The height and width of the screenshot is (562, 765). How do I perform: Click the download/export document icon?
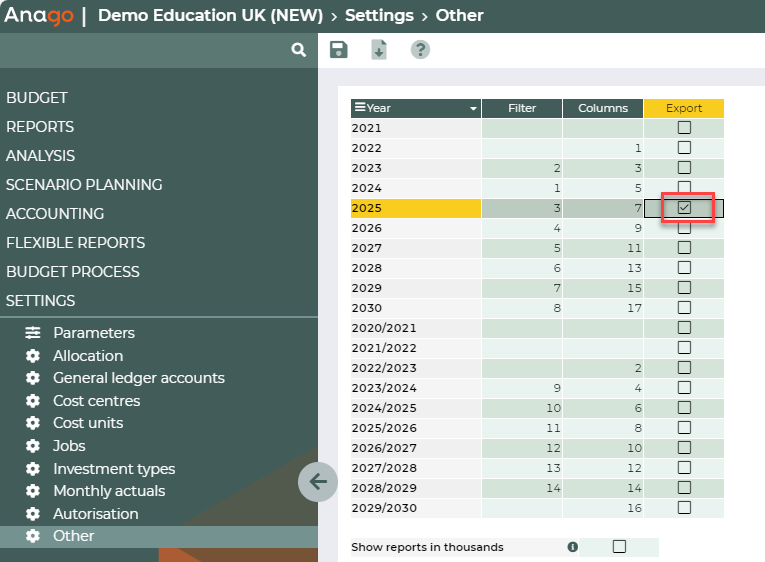379,50
